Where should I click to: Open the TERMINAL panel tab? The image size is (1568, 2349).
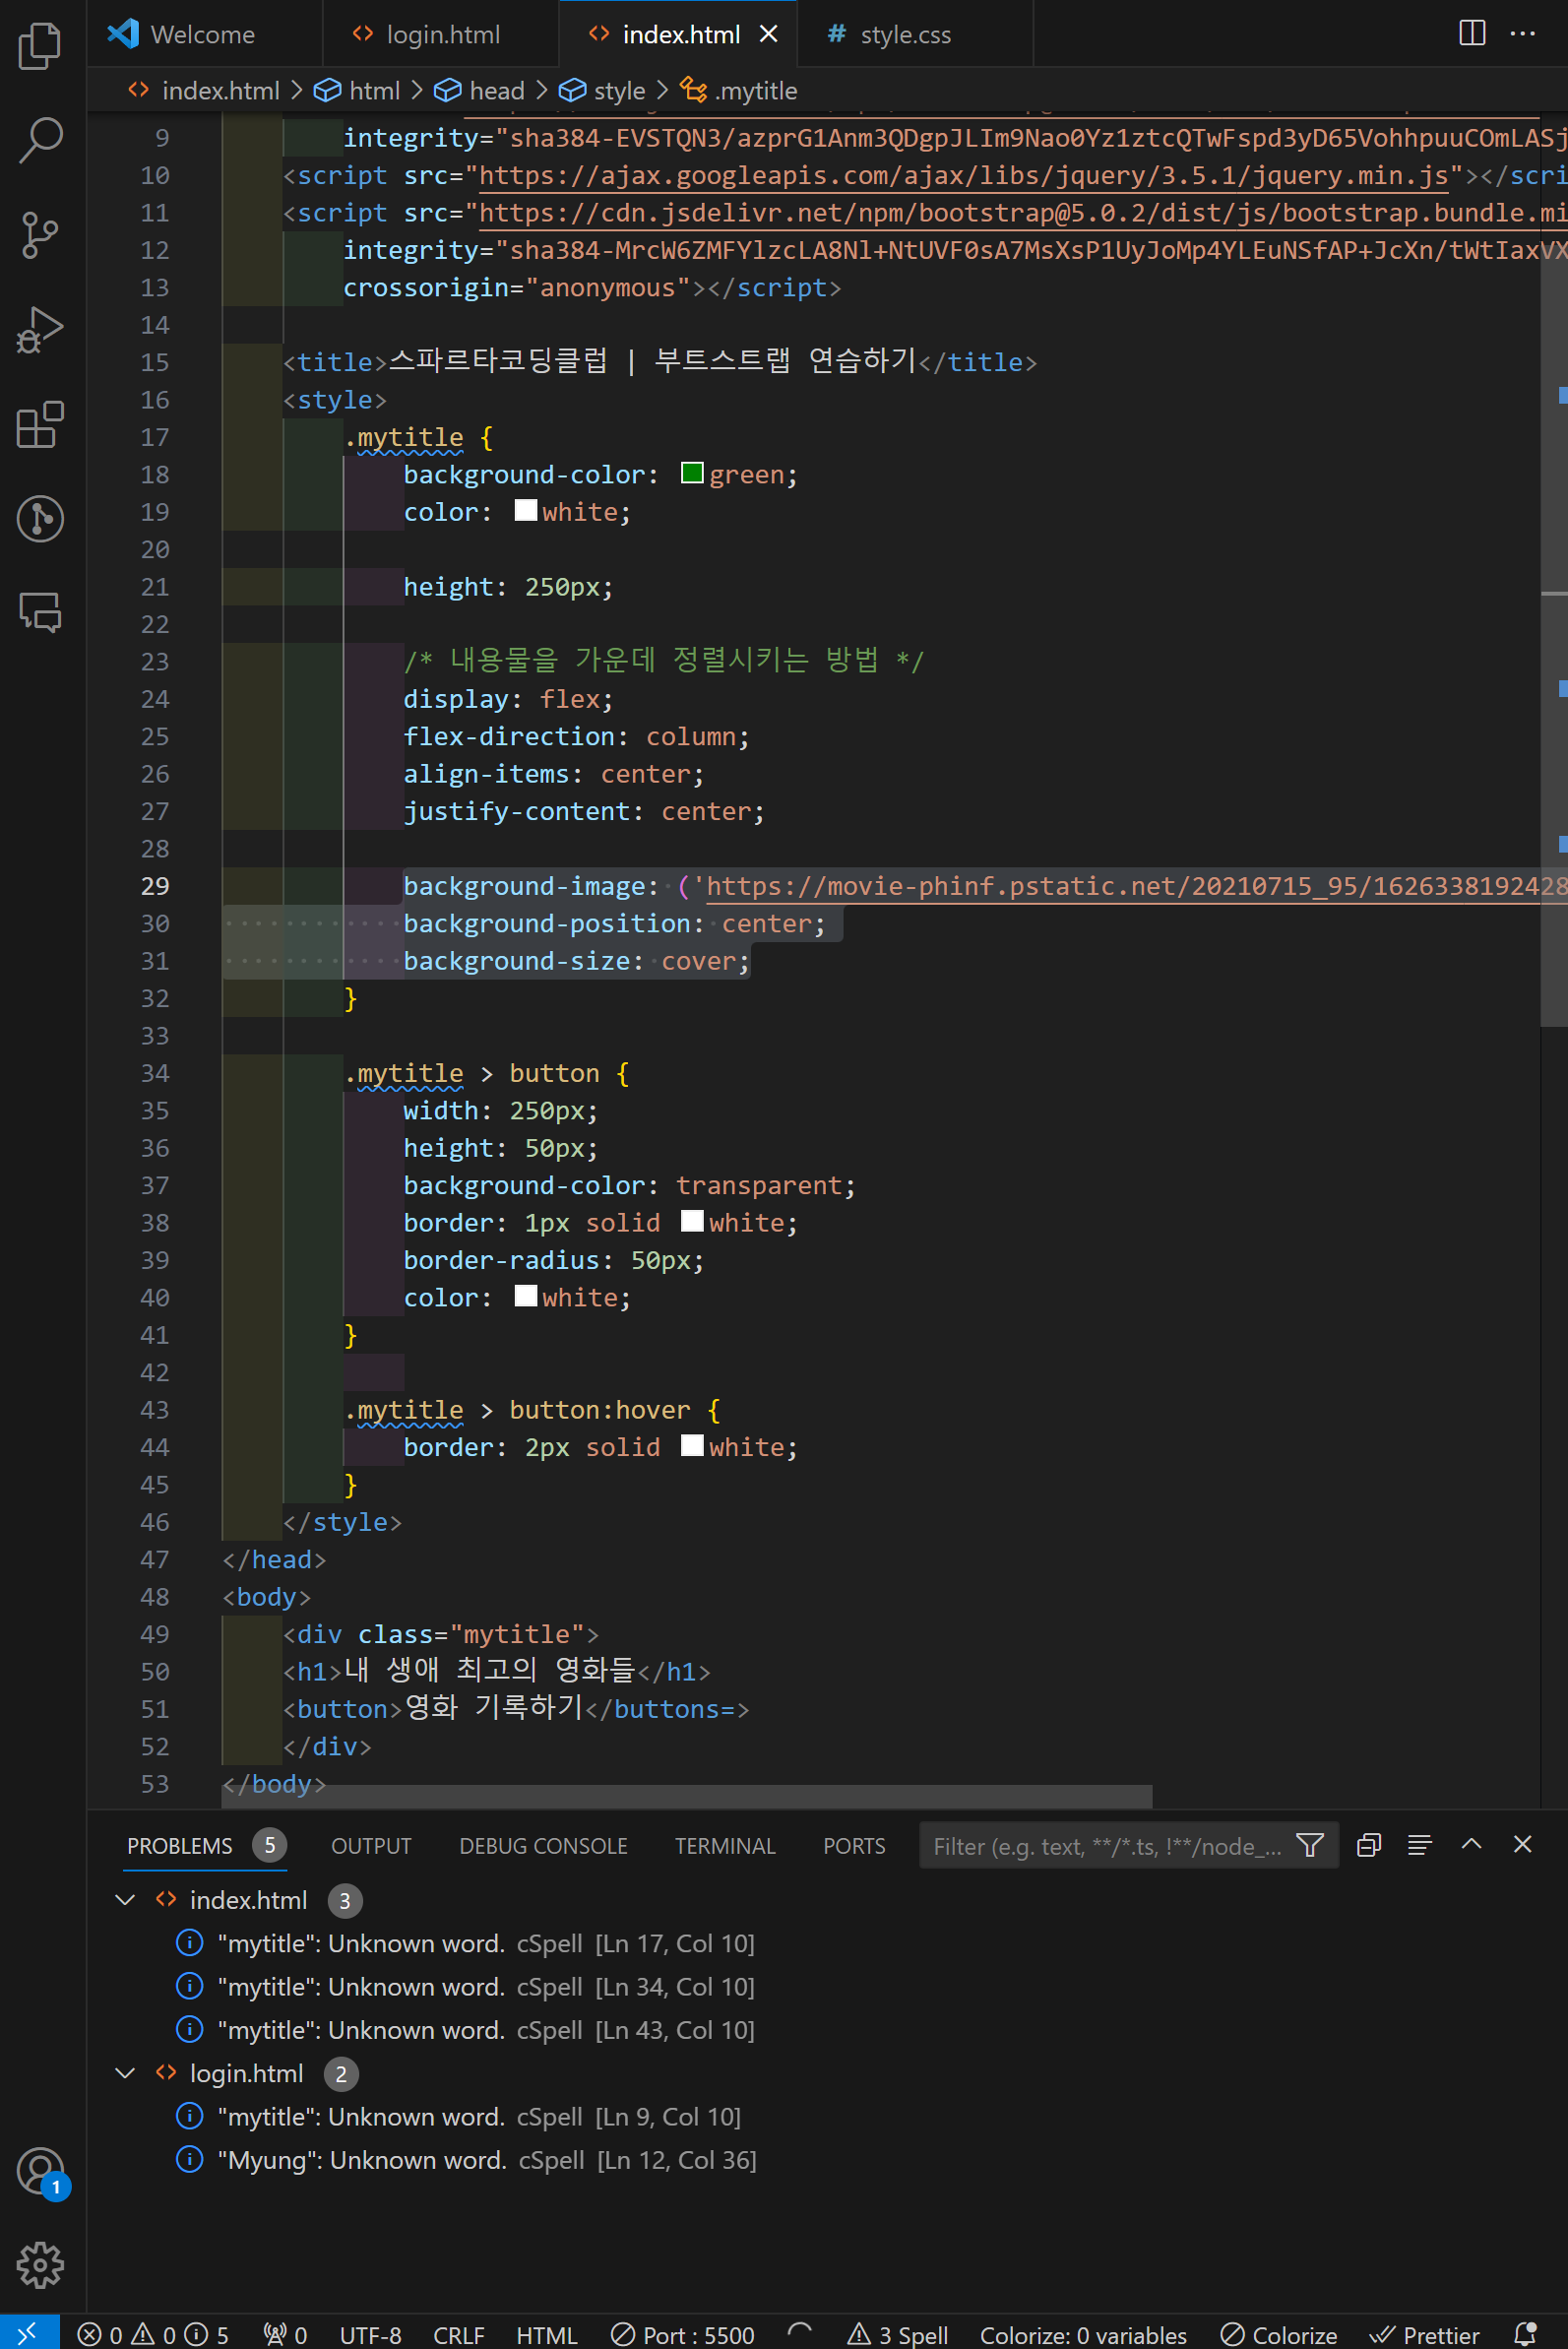click(x=725, y=1846)
